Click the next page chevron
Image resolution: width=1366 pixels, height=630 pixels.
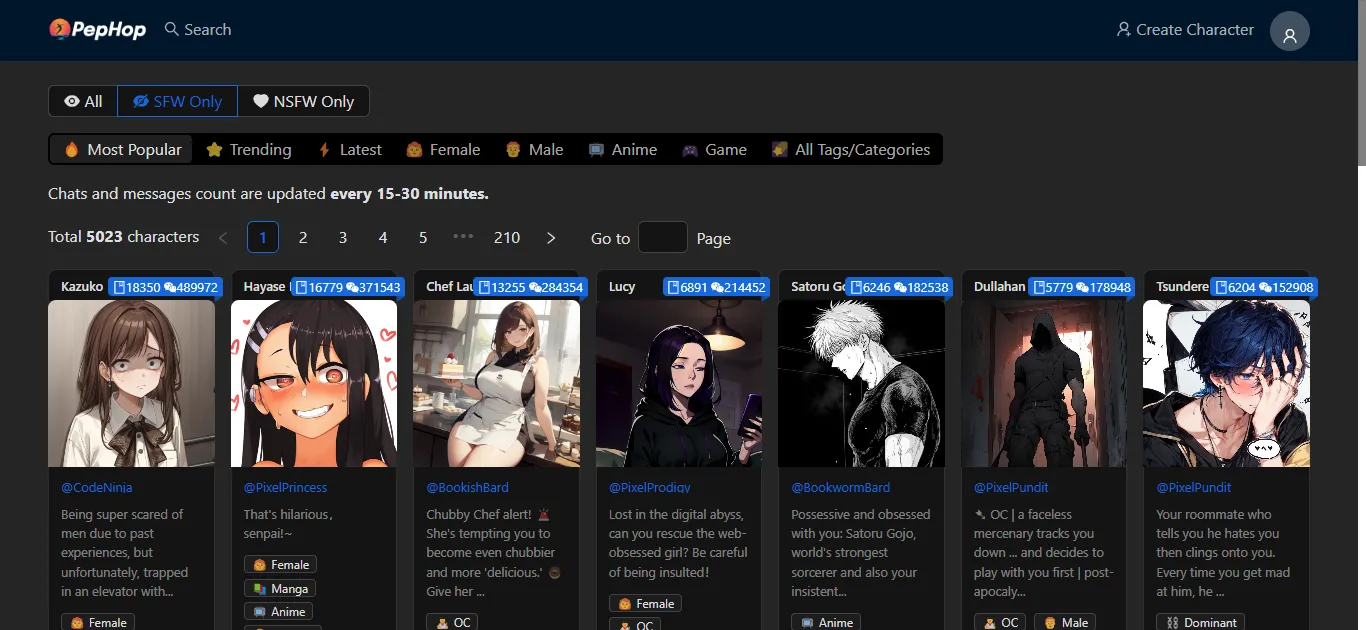coord(550,238)
